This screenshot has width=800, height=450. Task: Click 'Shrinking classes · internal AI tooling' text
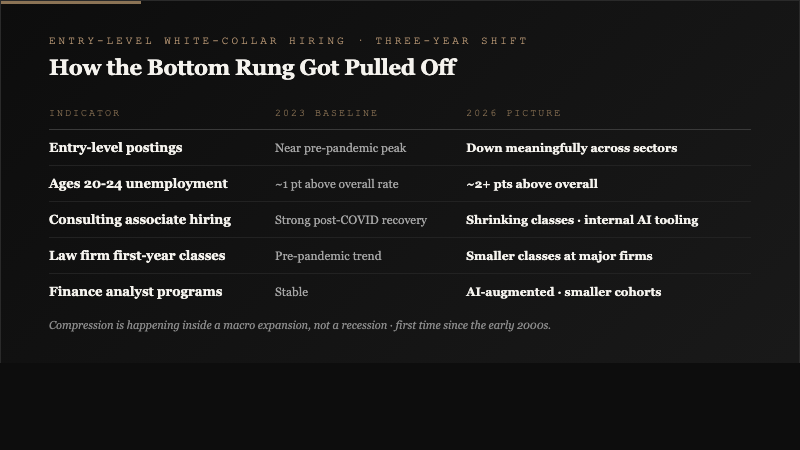[x=581, y=220]
